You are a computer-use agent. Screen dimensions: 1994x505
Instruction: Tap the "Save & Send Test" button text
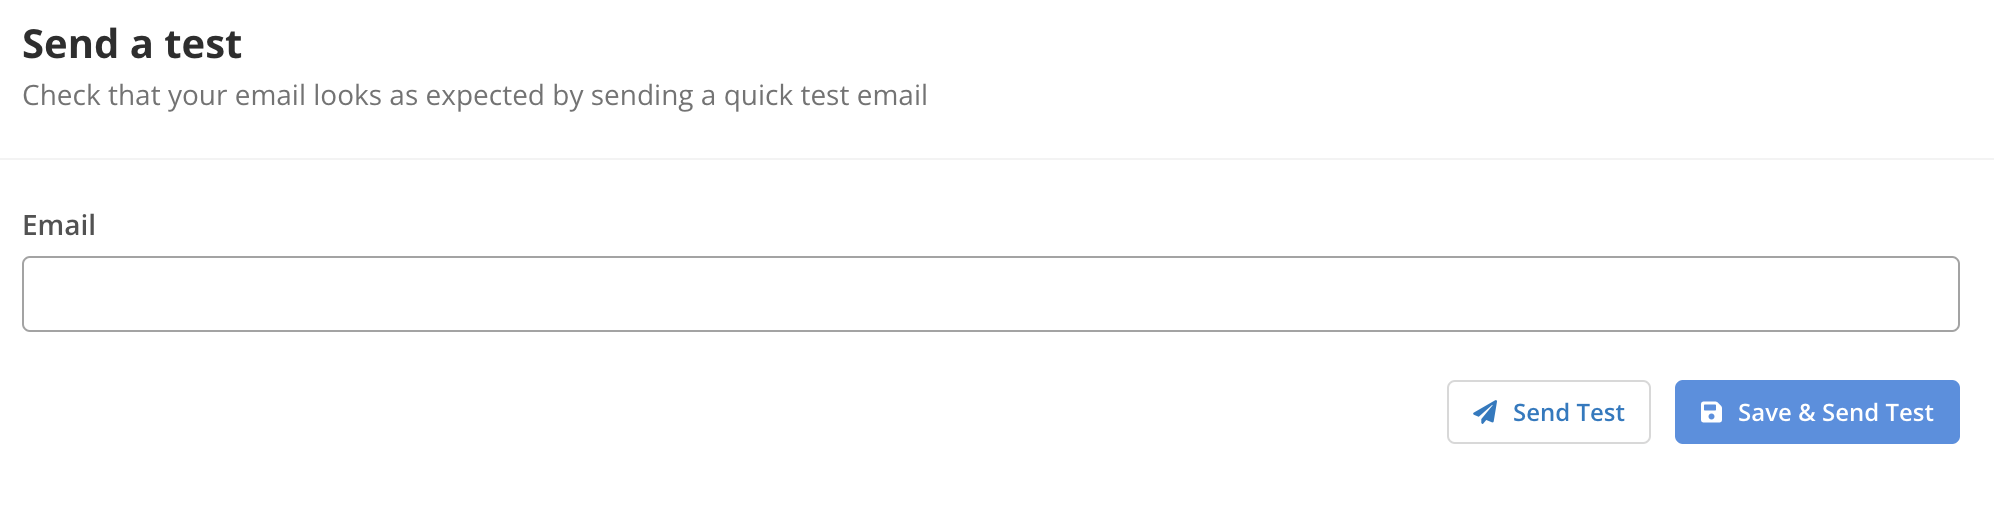1835,412
